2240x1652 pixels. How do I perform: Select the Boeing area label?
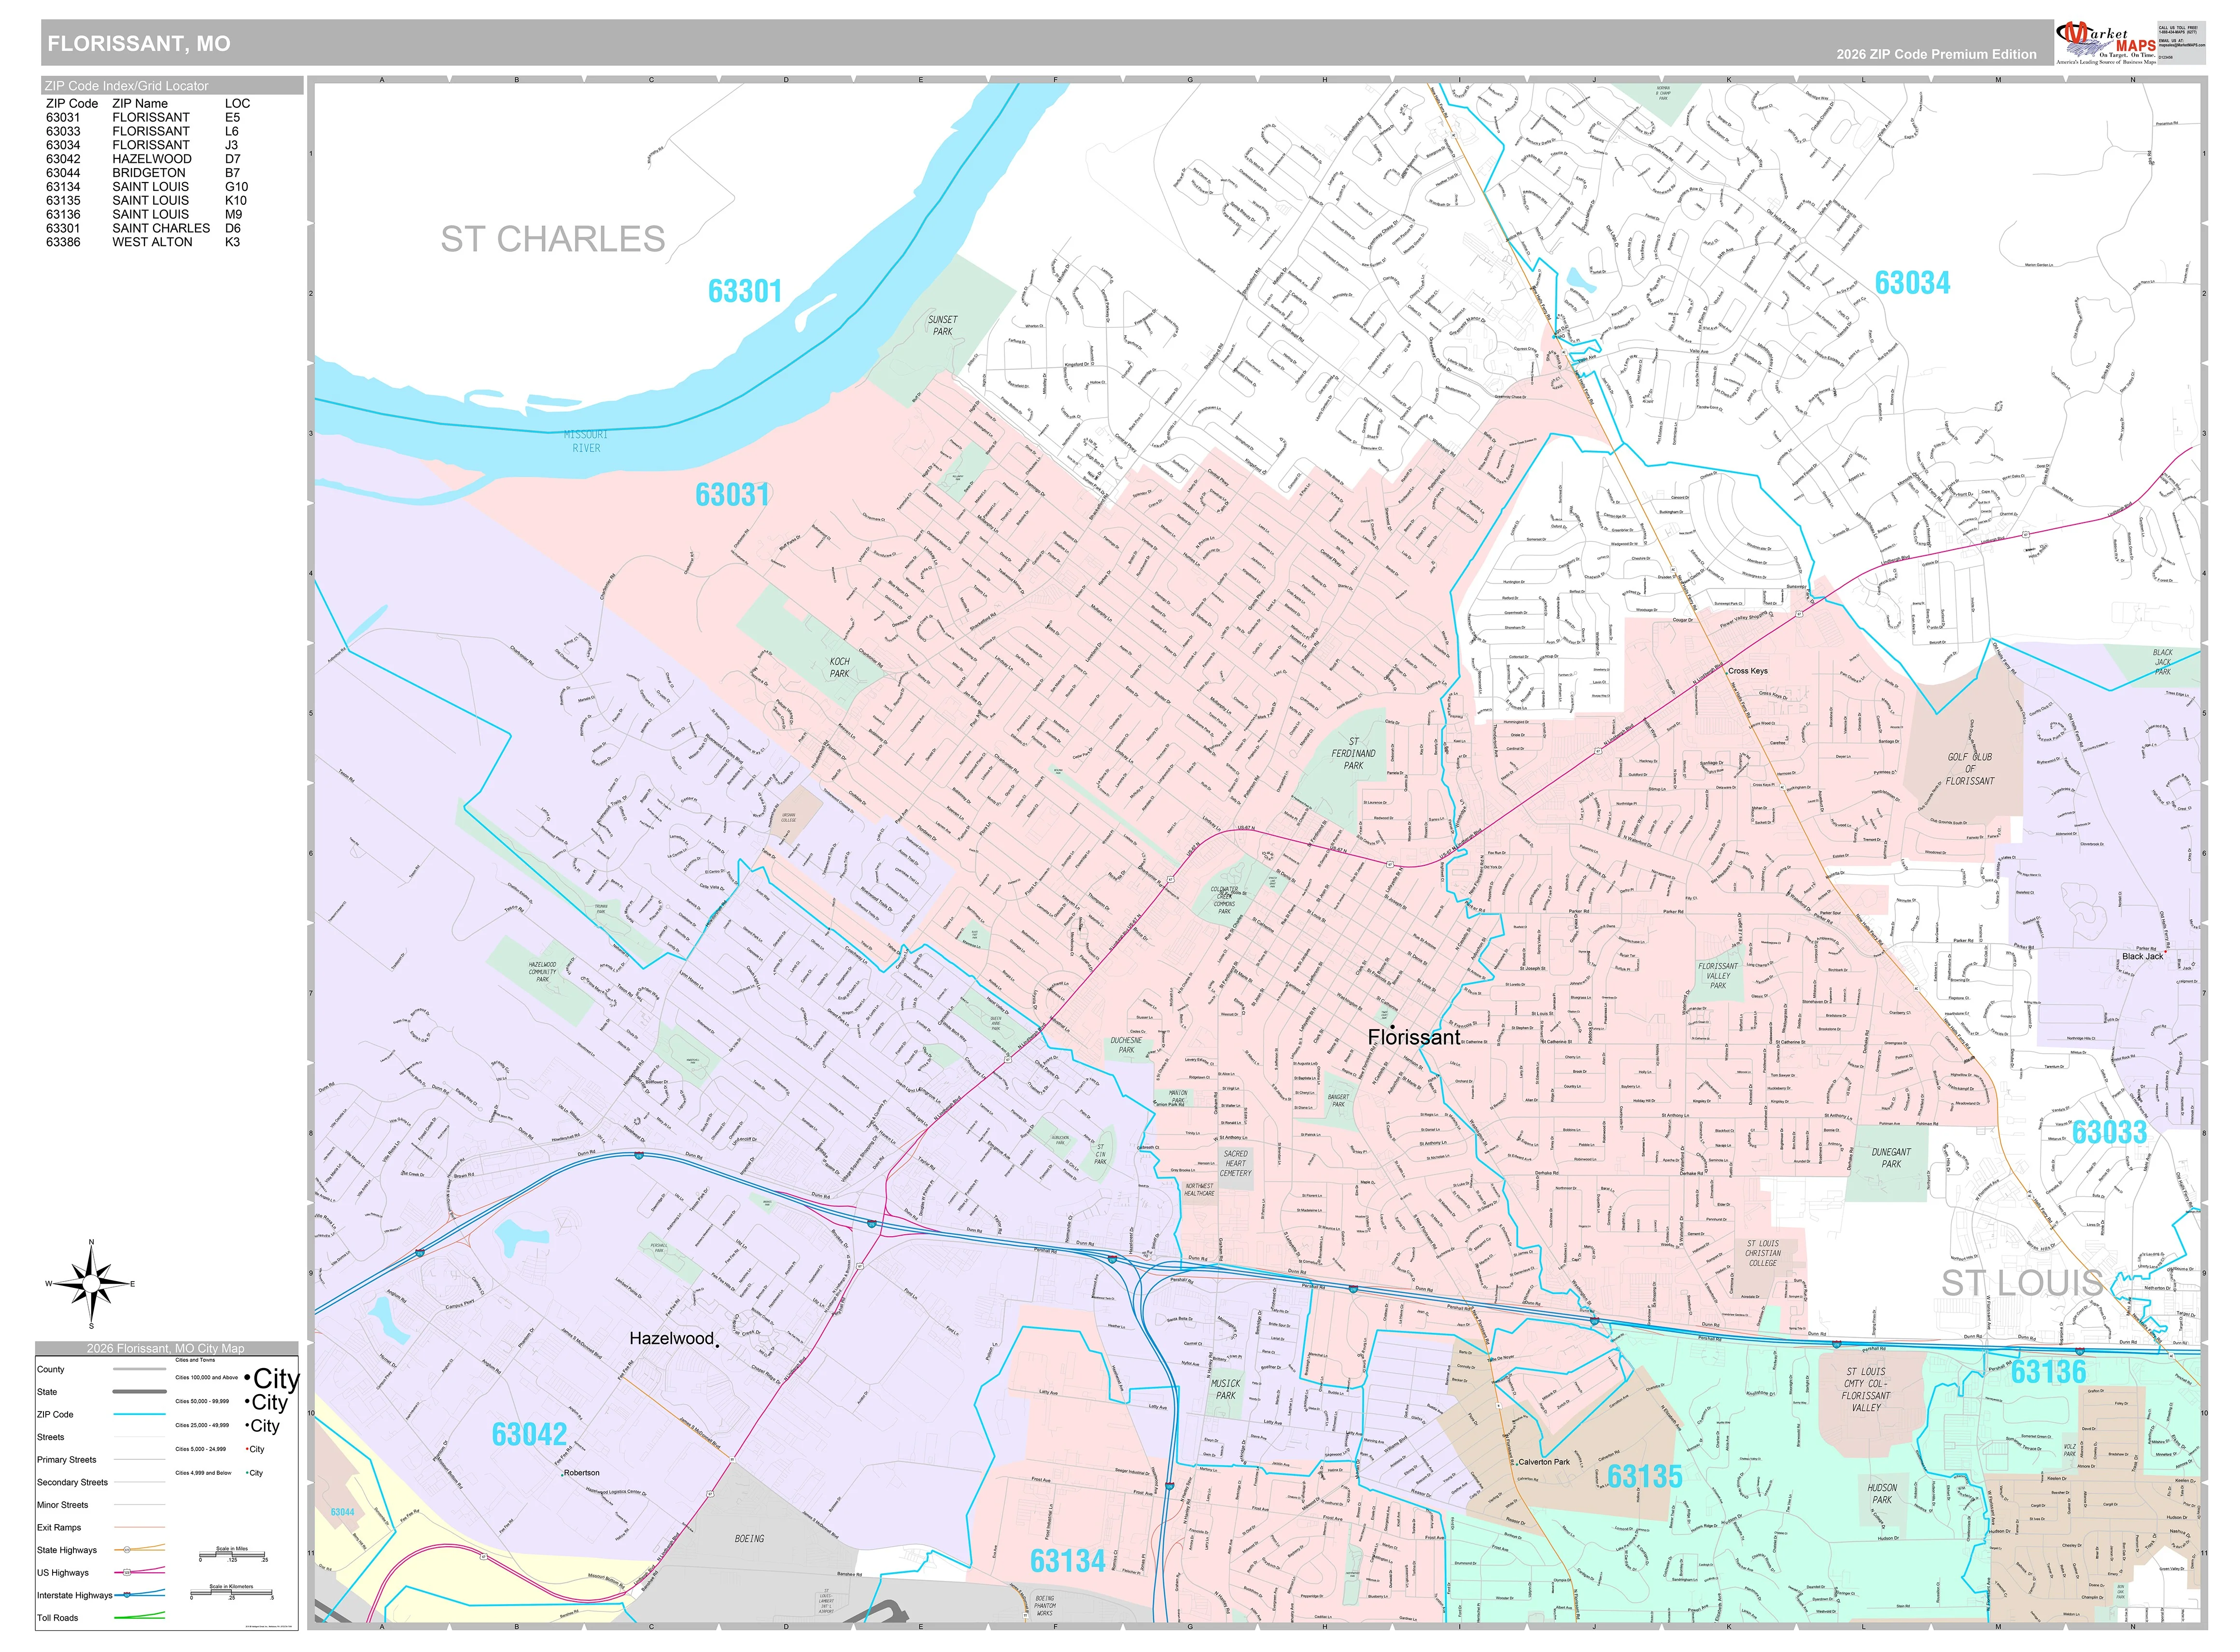(749, 1539)
